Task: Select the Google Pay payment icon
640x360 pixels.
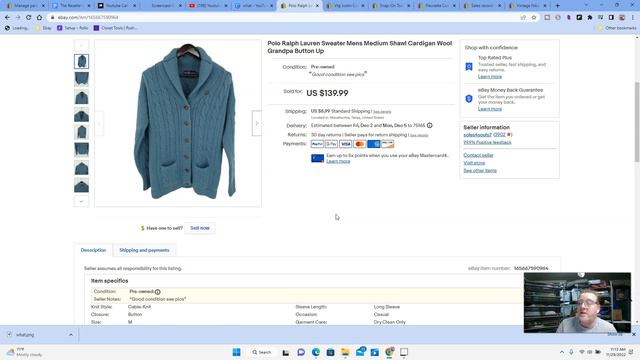Action: tap(331, 144)
